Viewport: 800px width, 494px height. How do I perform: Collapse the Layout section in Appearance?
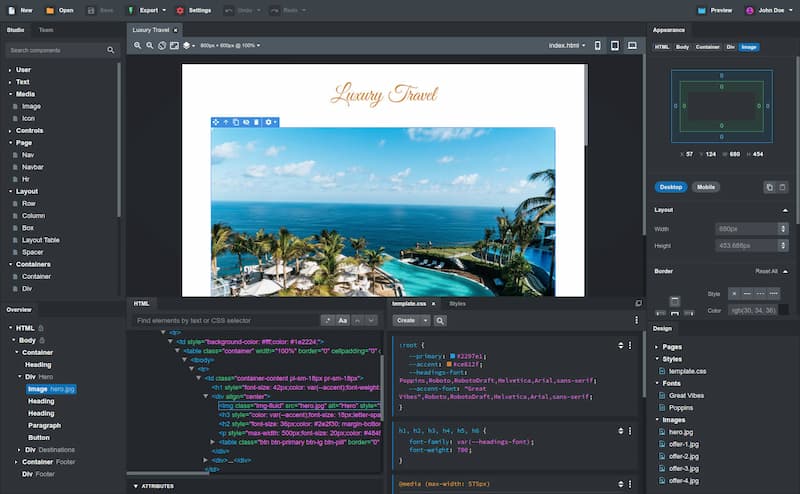point(785,210)
